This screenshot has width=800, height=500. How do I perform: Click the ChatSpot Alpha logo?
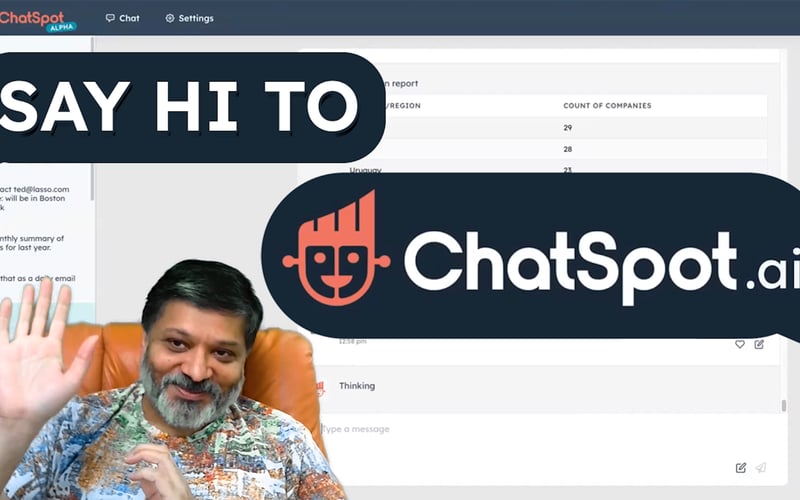(38, 20)
